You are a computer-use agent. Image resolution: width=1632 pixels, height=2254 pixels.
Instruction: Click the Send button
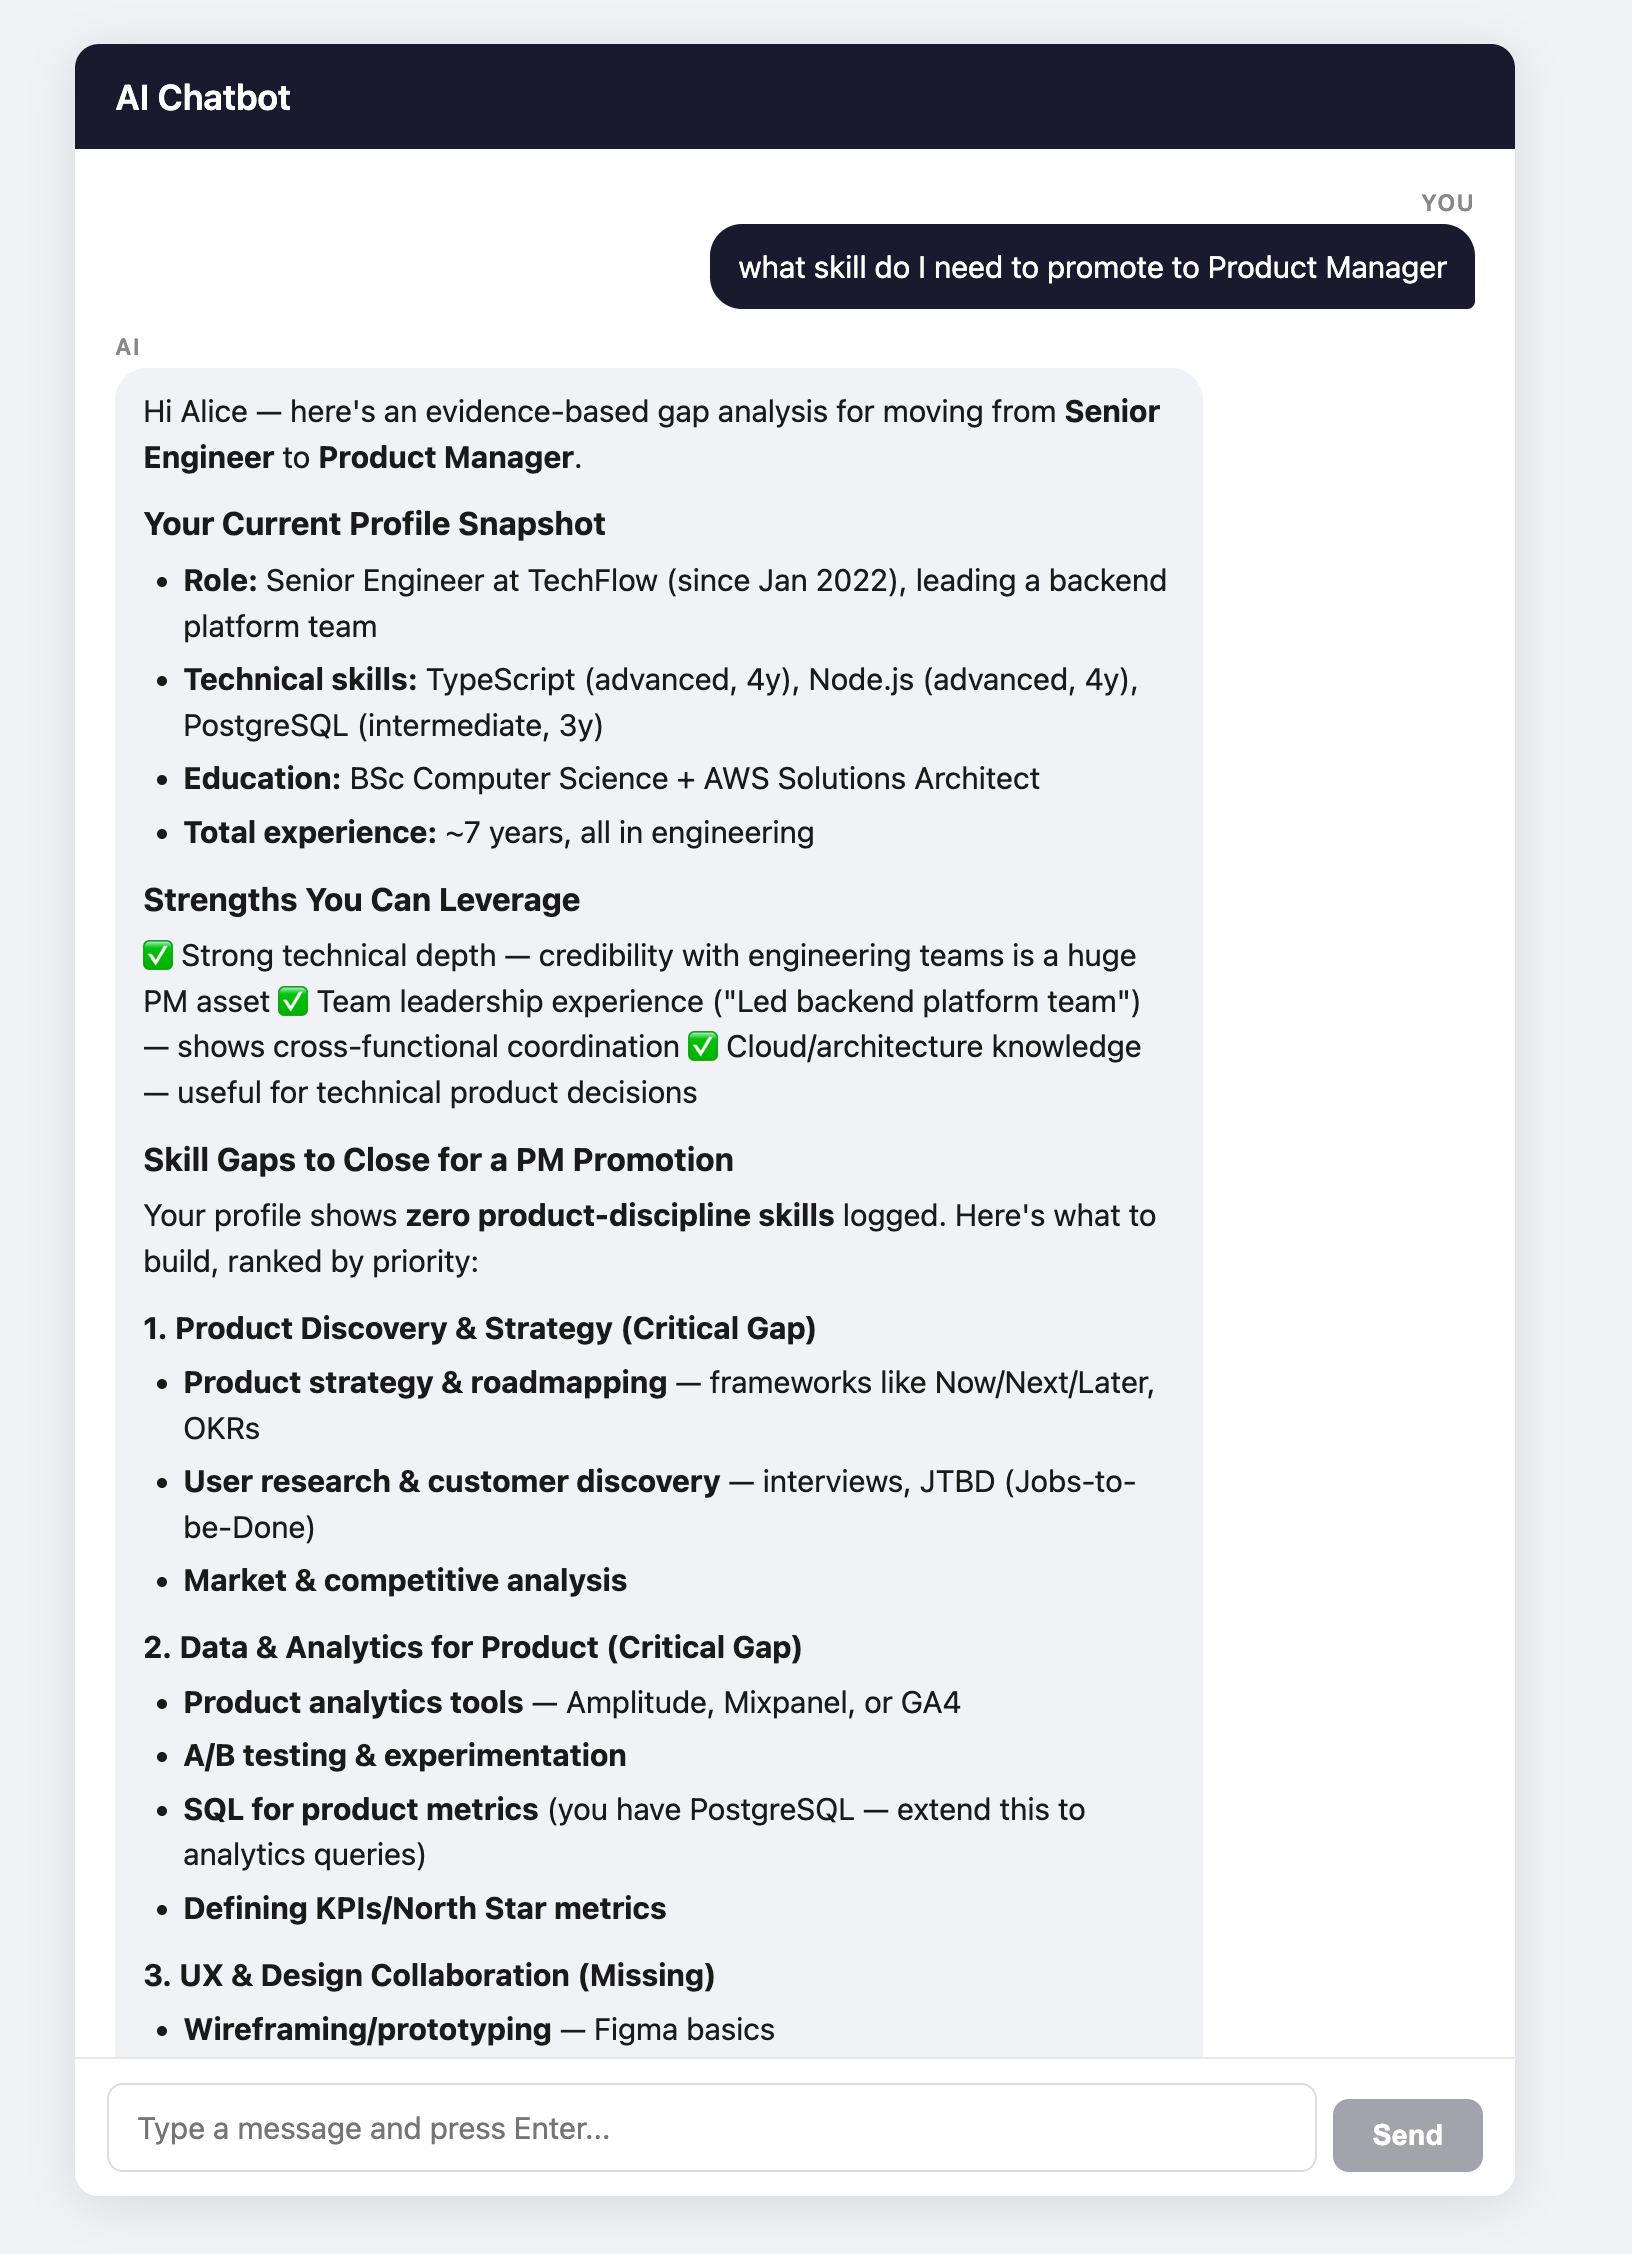(x=1407, y=2134)
